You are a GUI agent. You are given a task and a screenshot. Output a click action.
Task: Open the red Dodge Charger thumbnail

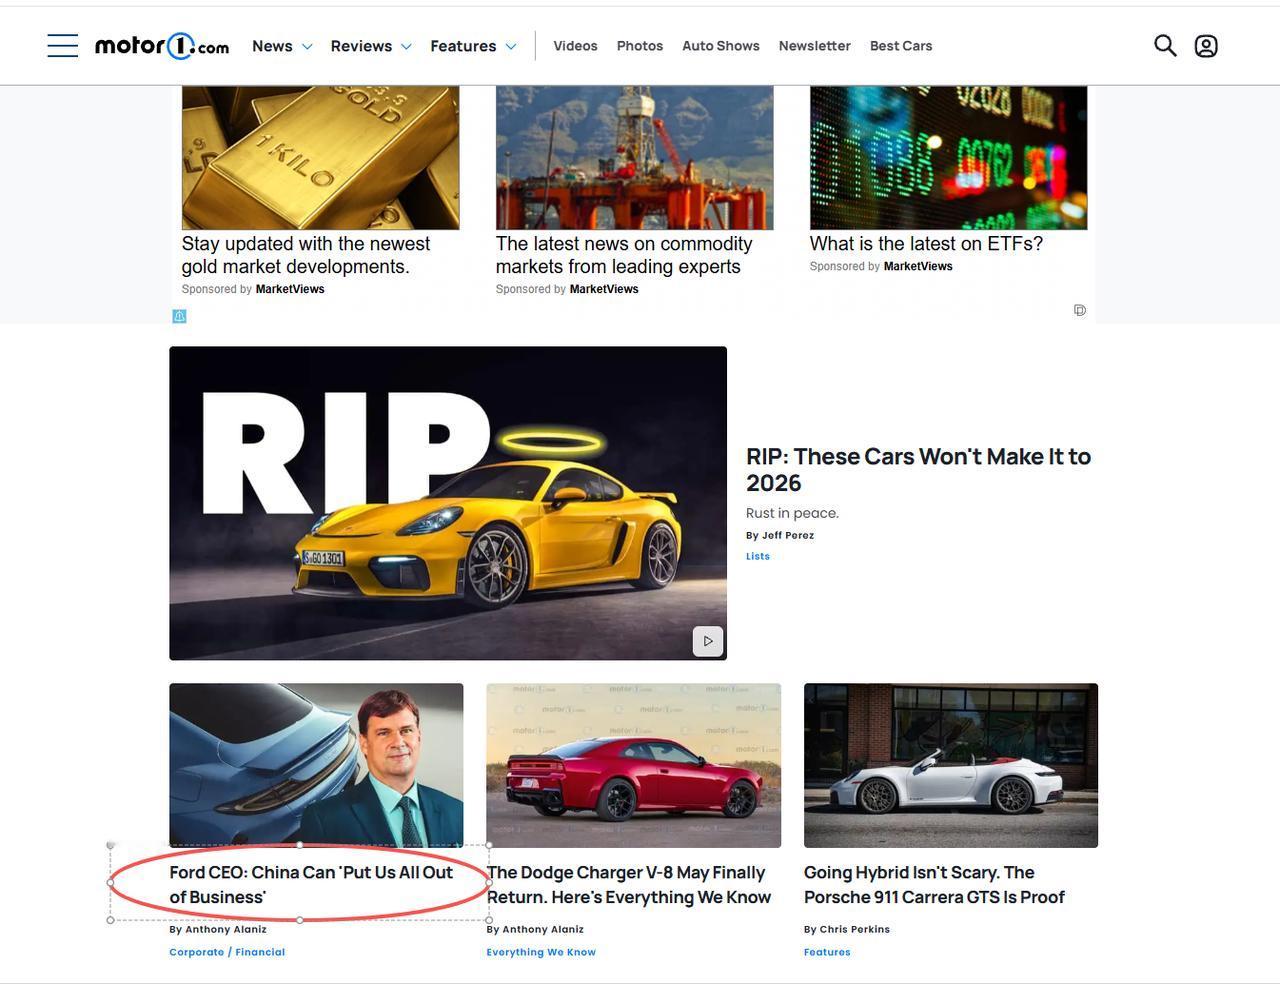pos(633,765)
